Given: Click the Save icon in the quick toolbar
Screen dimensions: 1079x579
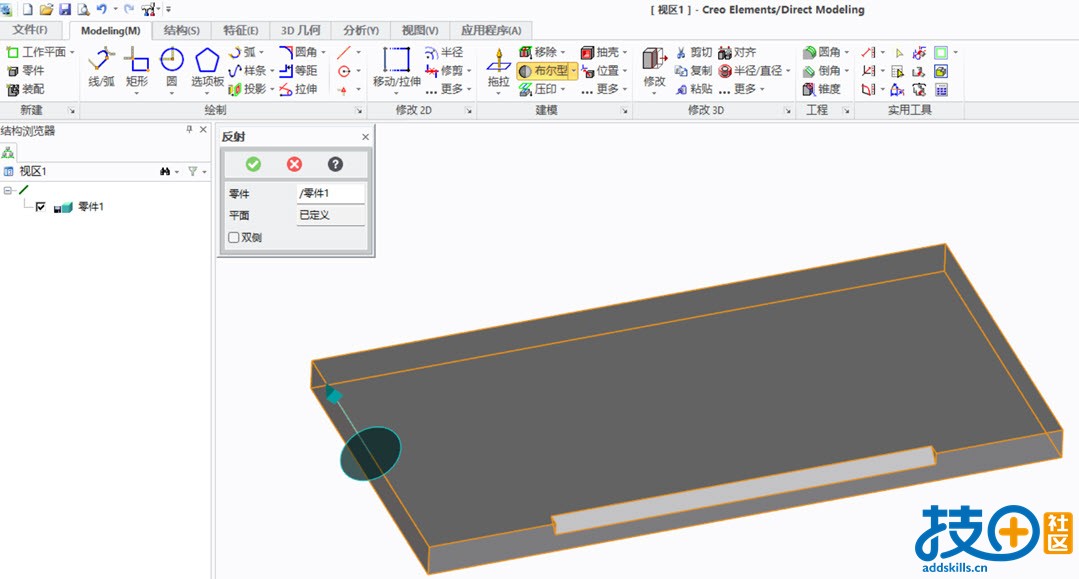Looking at the screenshot, I should coord(65,10).
